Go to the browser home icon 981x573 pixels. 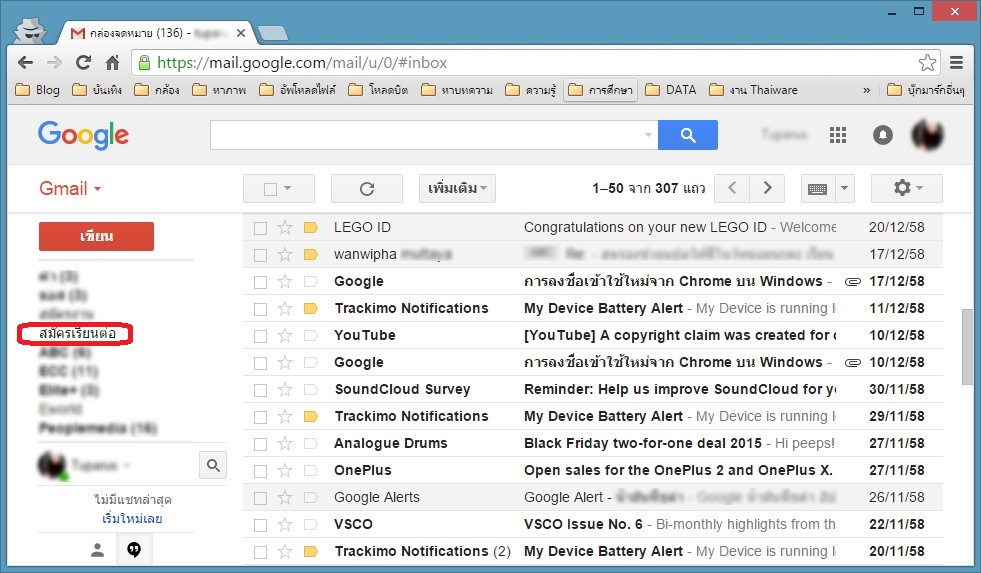click(113, 63)
